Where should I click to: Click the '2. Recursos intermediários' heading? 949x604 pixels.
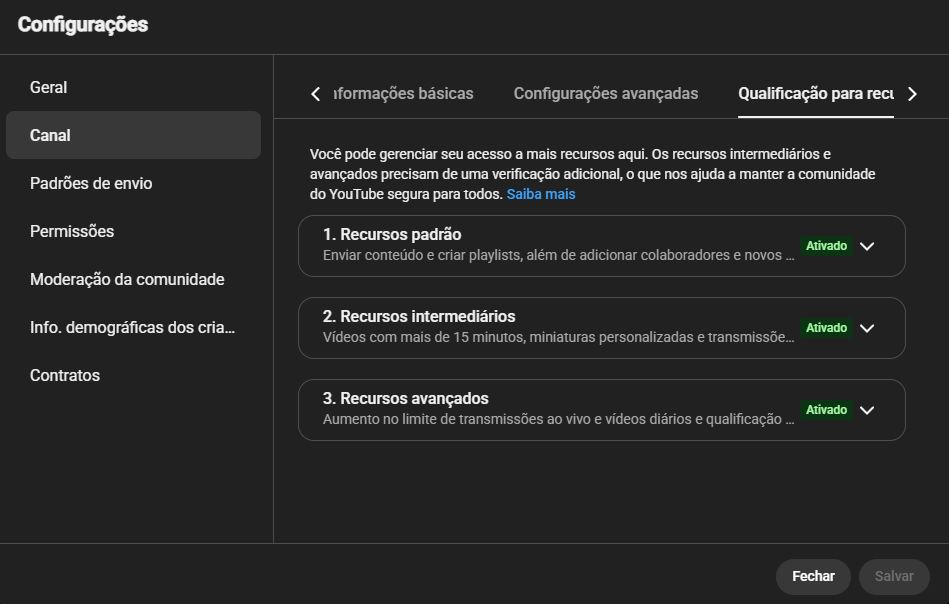419,317
